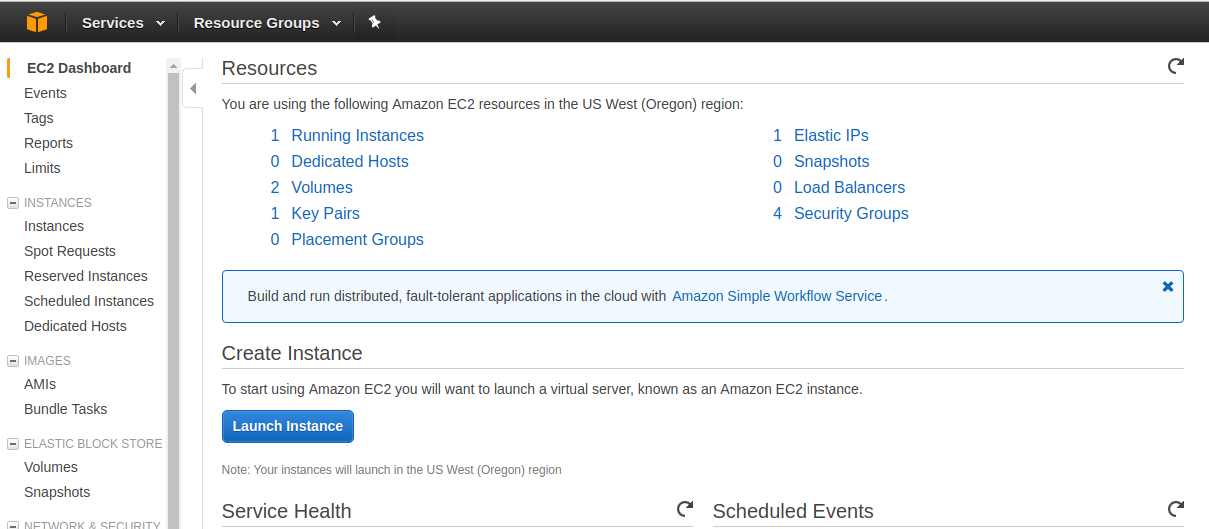Open the Load Balancers resource link
1209x529 pixels.
(849, 187)
